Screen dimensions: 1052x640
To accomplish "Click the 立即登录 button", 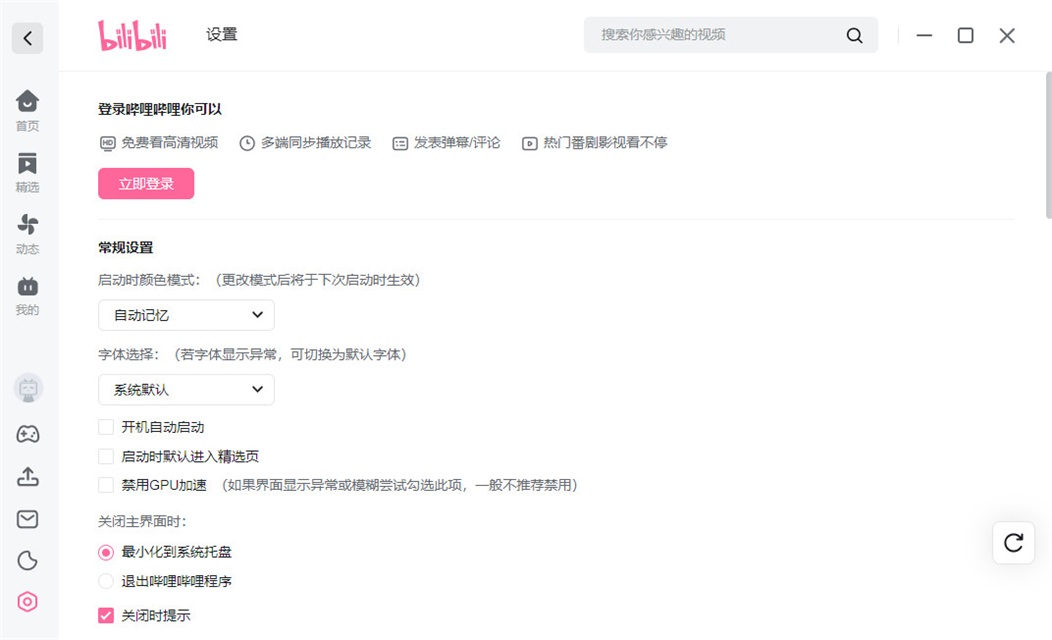I will pyautogui.click(x=146, y=184).
